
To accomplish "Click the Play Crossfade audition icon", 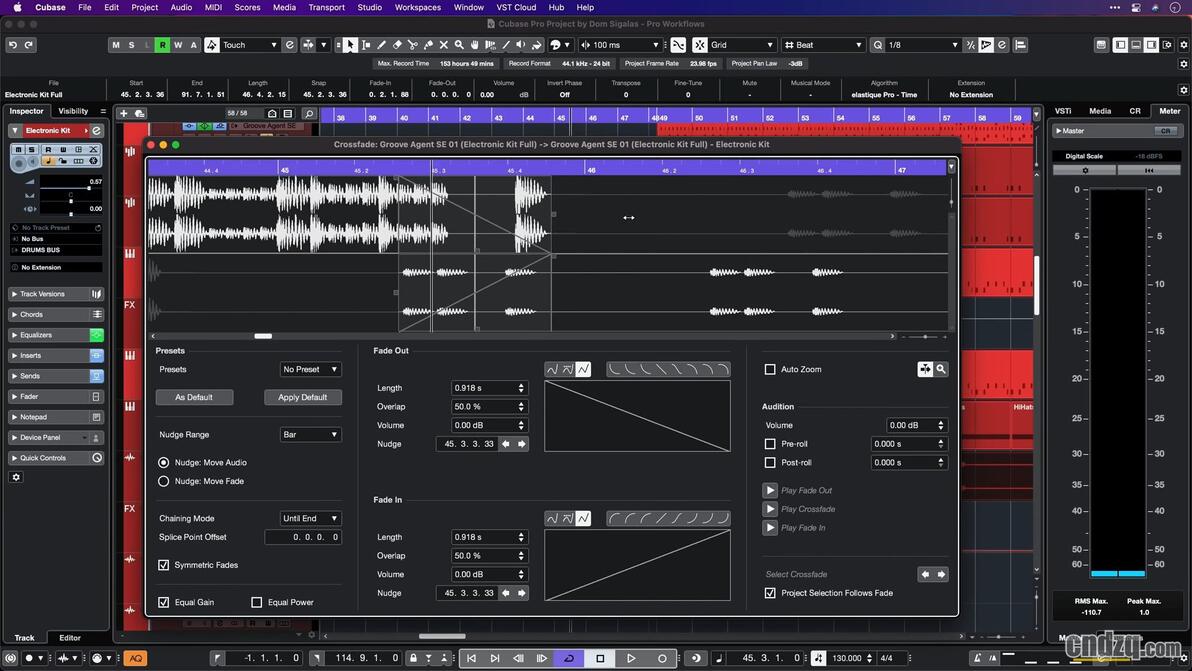I will [x=770, y=509].
